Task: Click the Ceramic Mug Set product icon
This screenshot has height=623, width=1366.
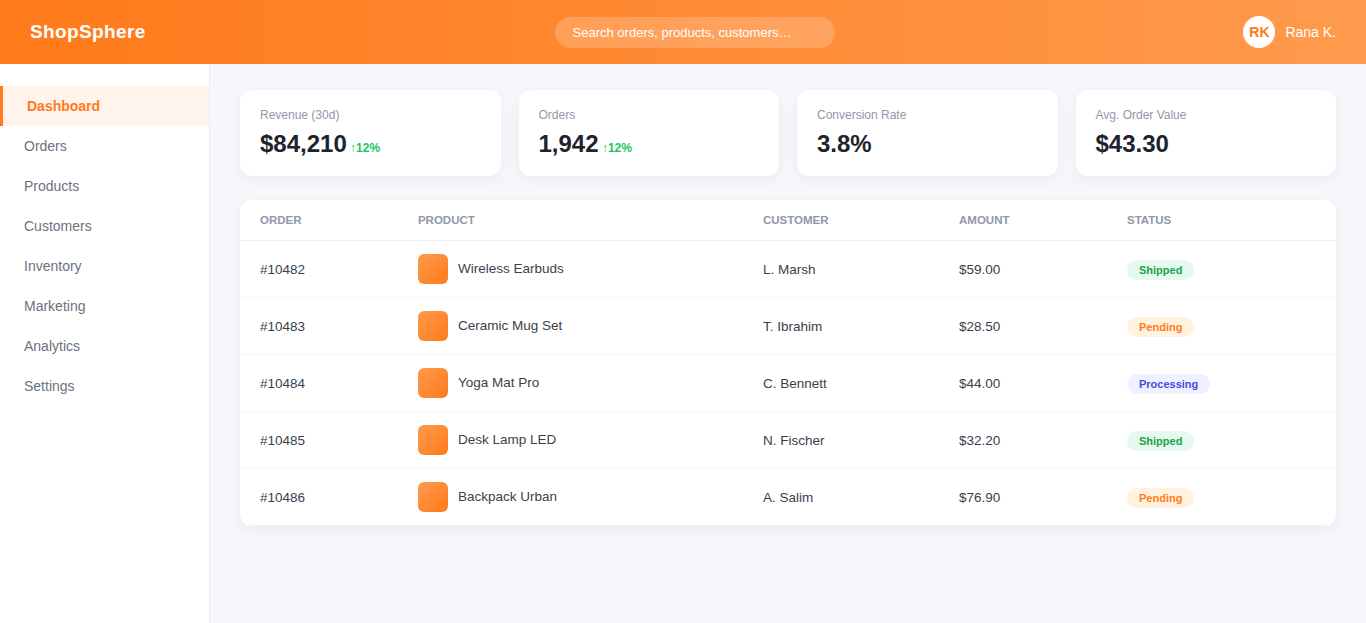Action: coord(433,326)
